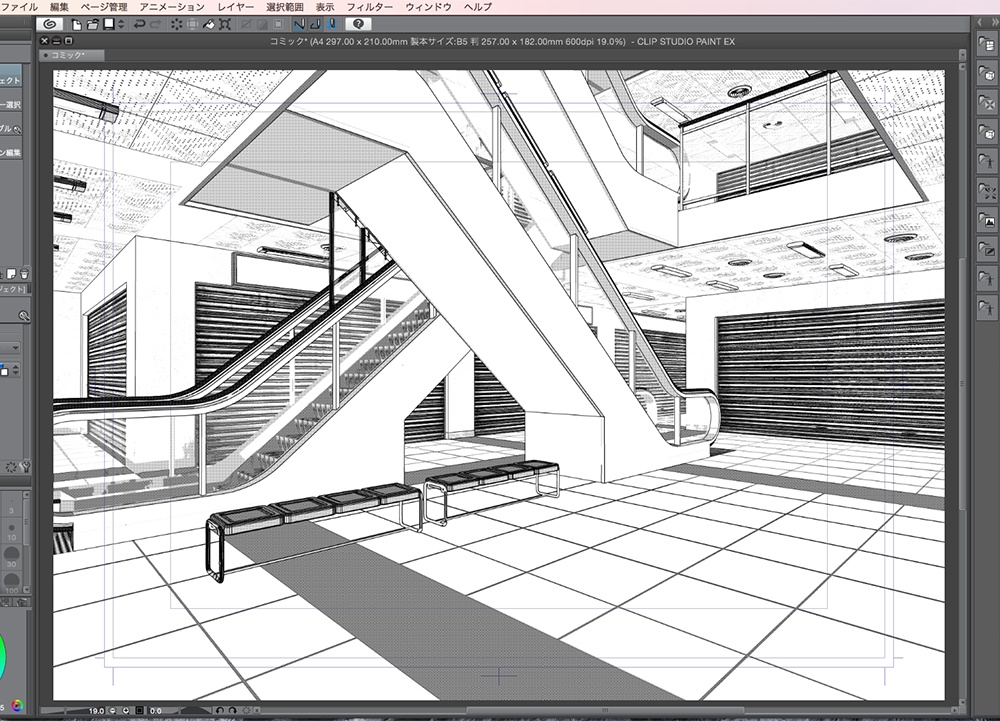The height and width of the screenshot is (721, 1000).
Task: Click the Save icon in toolbar
Action: [x=106, y=23]
